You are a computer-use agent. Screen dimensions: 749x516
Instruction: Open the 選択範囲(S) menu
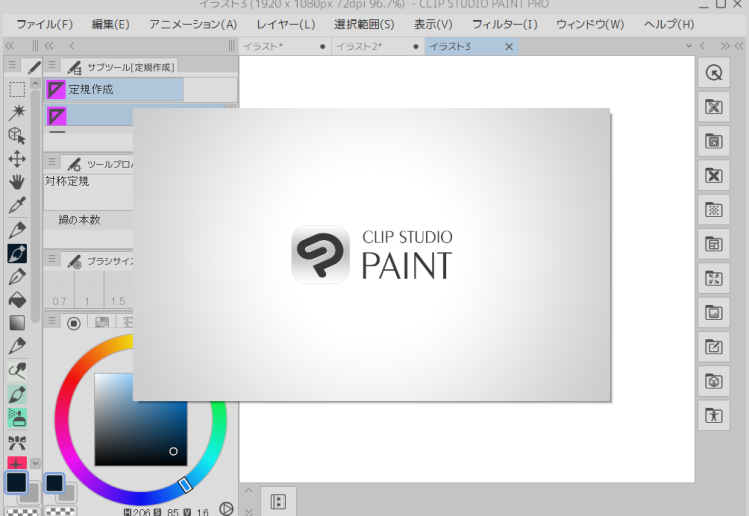coord(364,24)
